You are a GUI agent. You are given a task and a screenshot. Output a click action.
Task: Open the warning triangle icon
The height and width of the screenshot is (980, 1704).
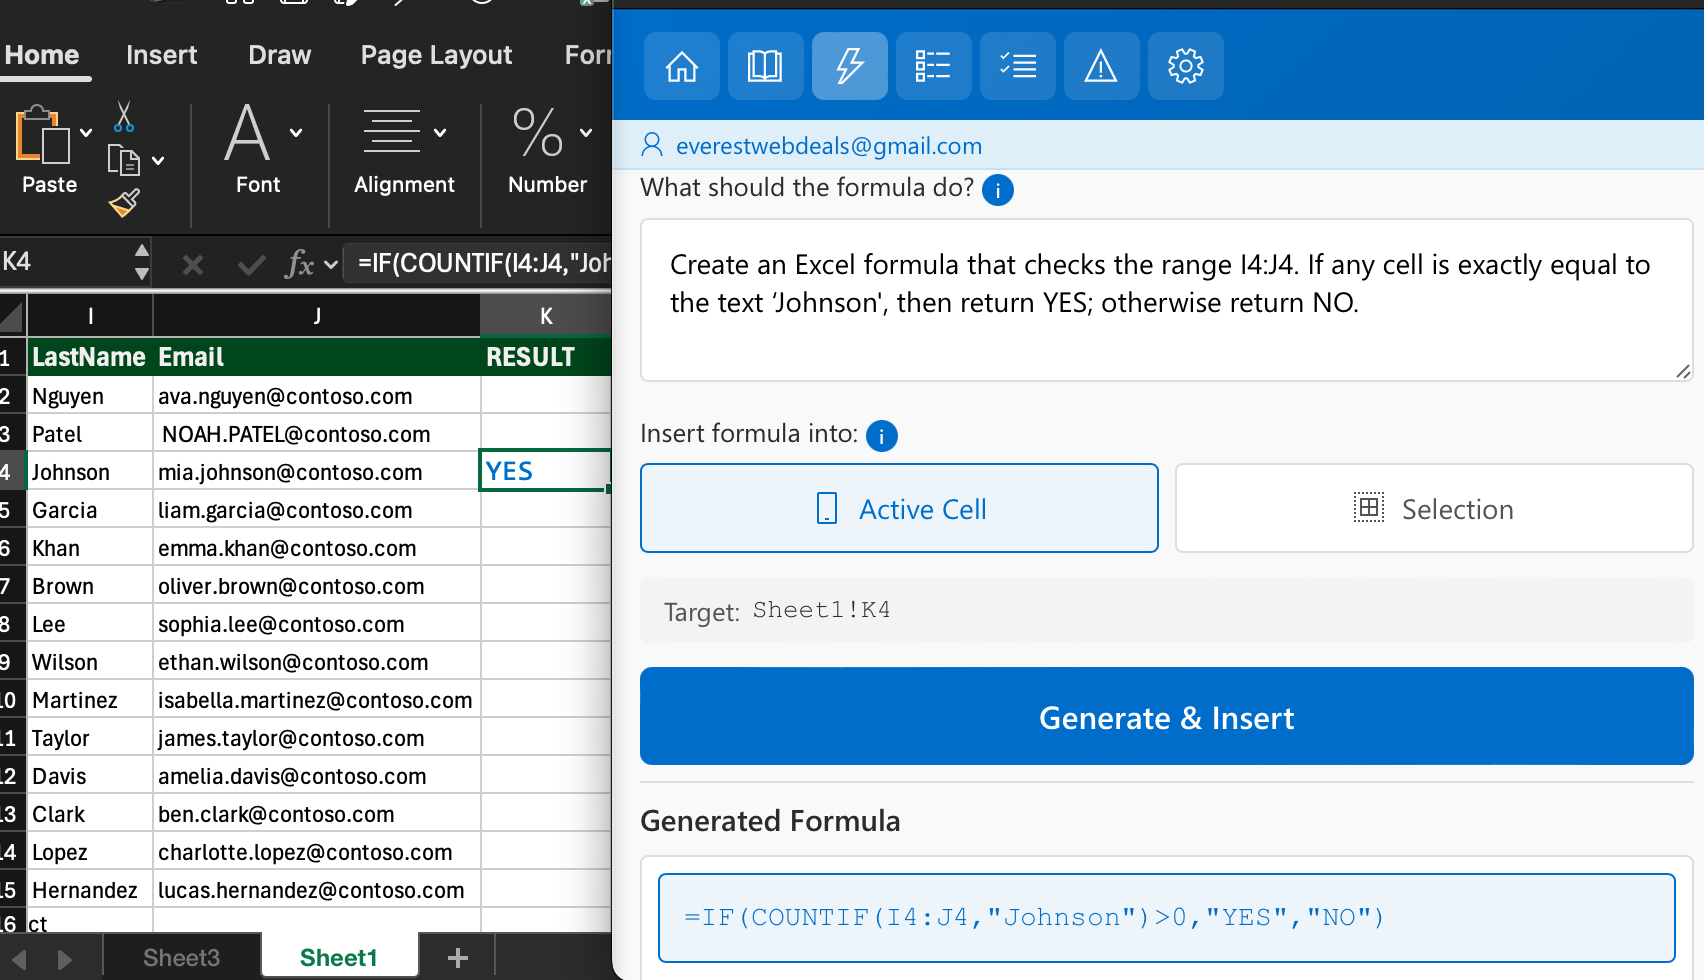1101,66
